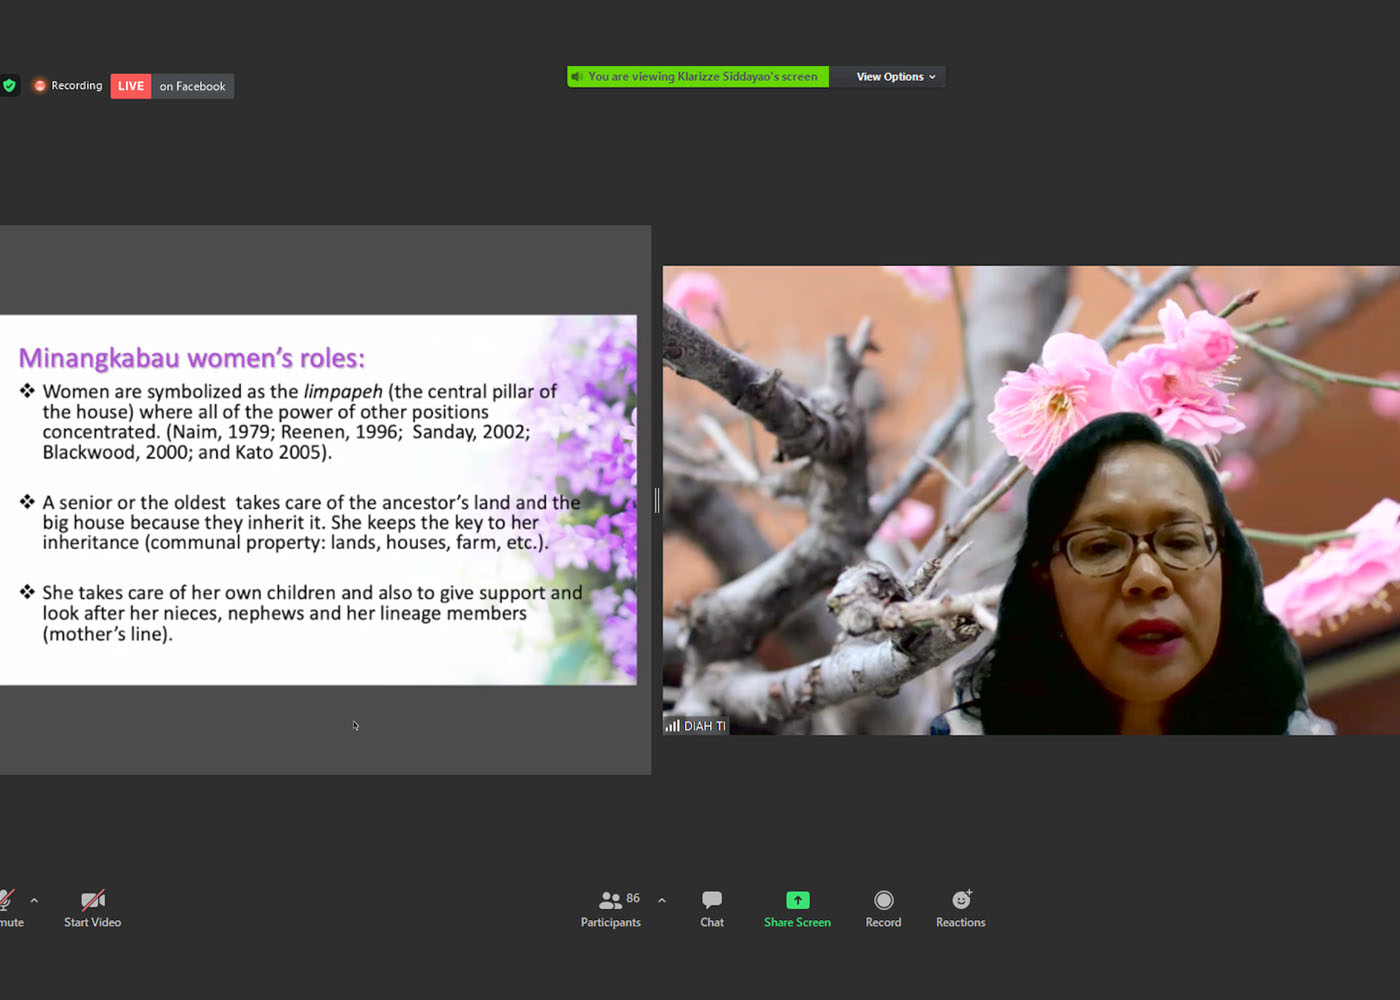The image size is (1400, 1000).
Task: Open the Reactions smiley menu
Action: click(x=960, y=908)
